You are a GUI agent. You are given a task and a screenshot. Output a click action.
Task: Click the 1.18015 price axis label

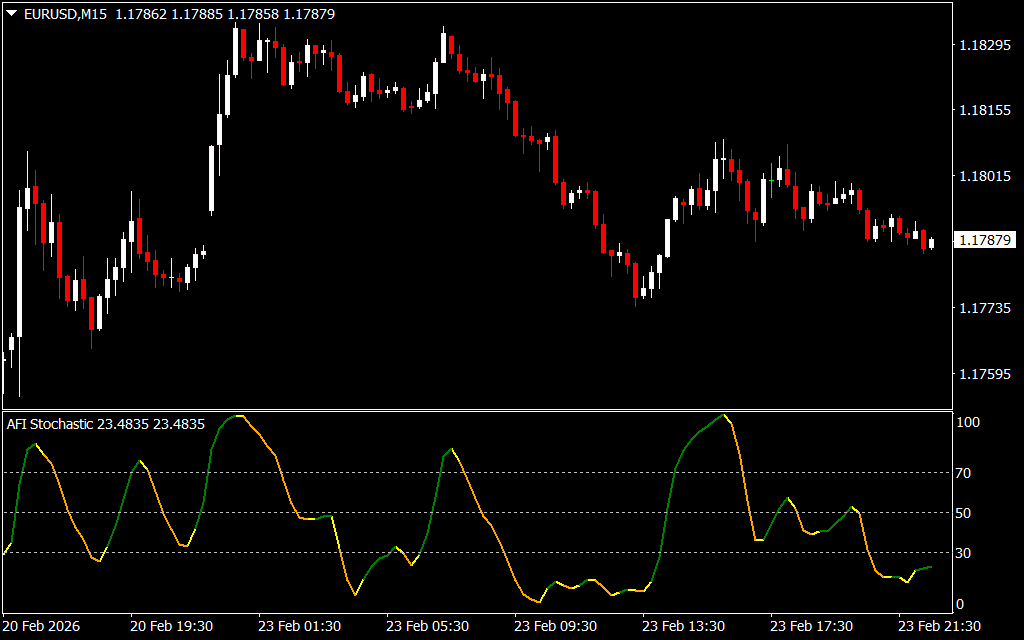click(983, 177)
